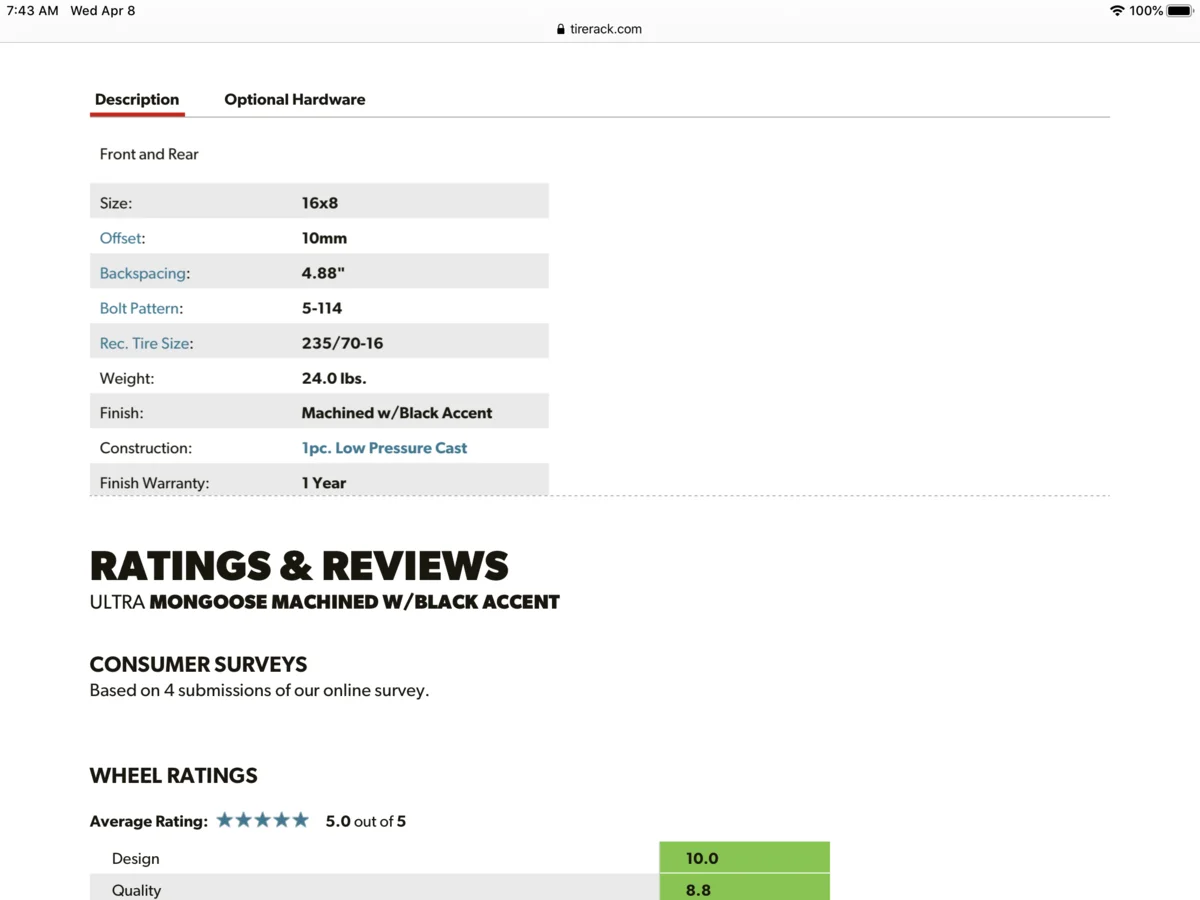Click the average rating stars
Viewport: 1200px width, 900px height.
(x=262, y=820)
